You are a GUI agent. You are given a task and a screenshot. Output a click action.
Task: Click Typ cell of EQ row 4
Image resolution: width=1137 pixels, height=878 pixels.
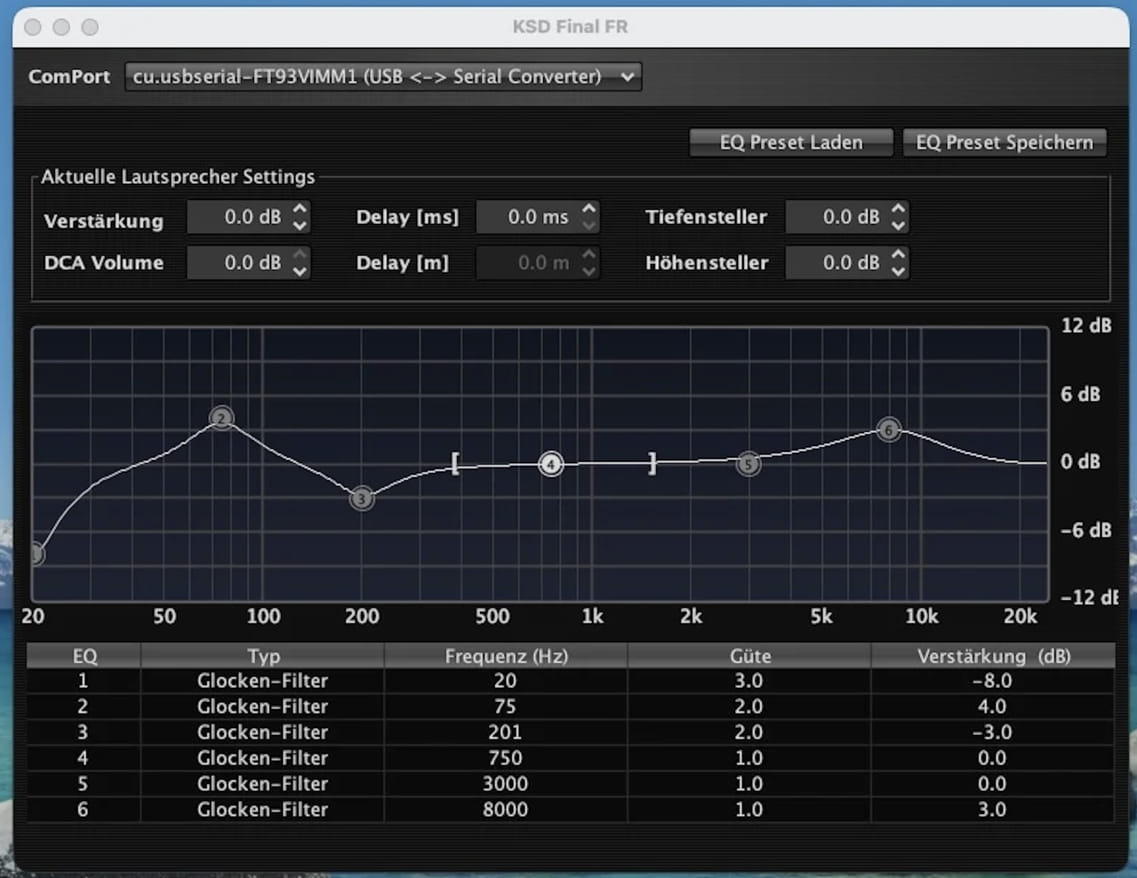(262, 758)
